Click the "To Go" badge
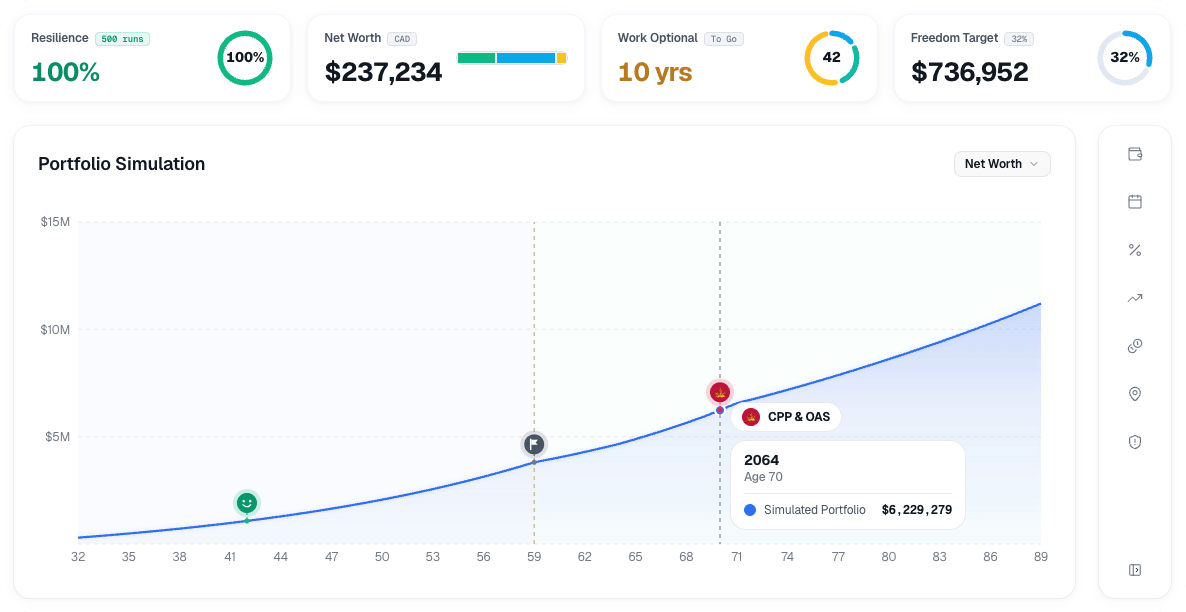1186x612 pixels. click(x=724, y=39)
